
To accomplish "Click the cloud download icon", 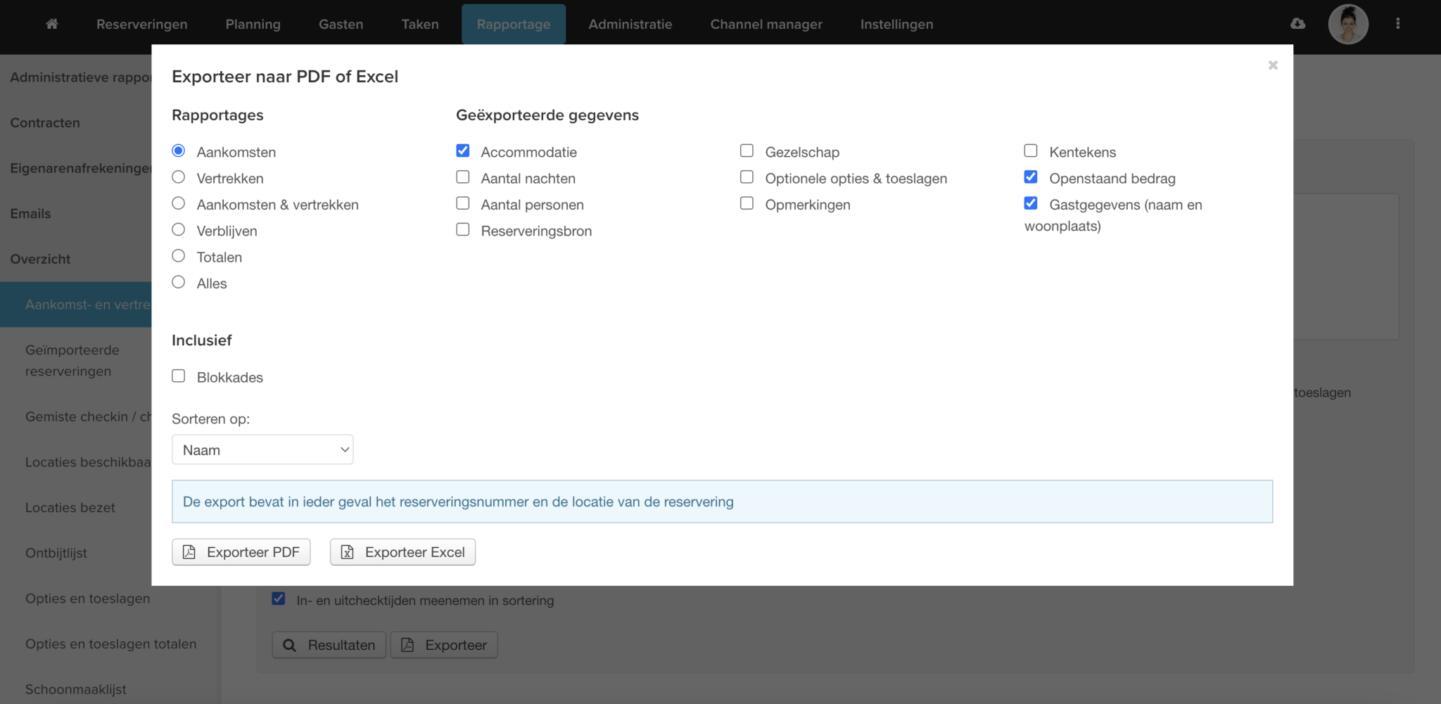I will (1298, 24).
